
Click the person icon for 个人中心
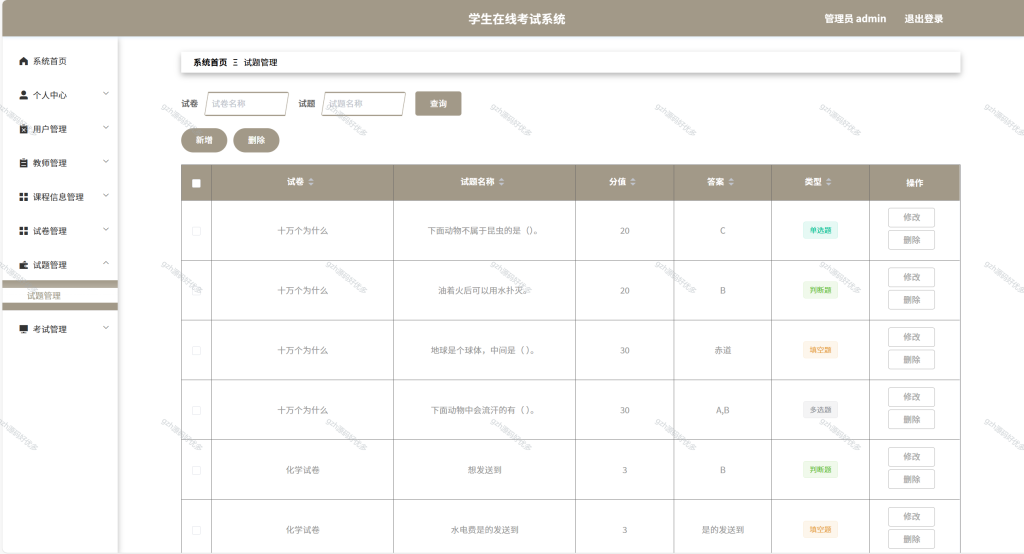(x=24, y=95)
